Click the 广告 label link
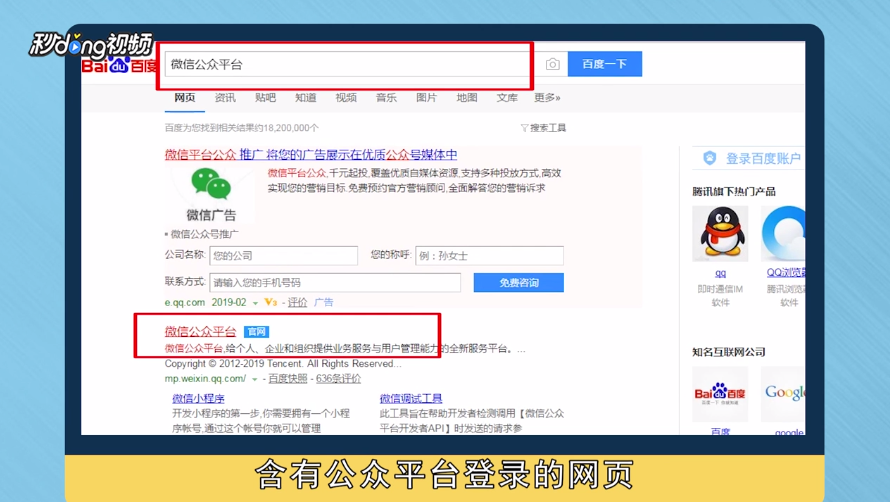Viewport: 890px width, 502px height. click(x=324, y=302)
